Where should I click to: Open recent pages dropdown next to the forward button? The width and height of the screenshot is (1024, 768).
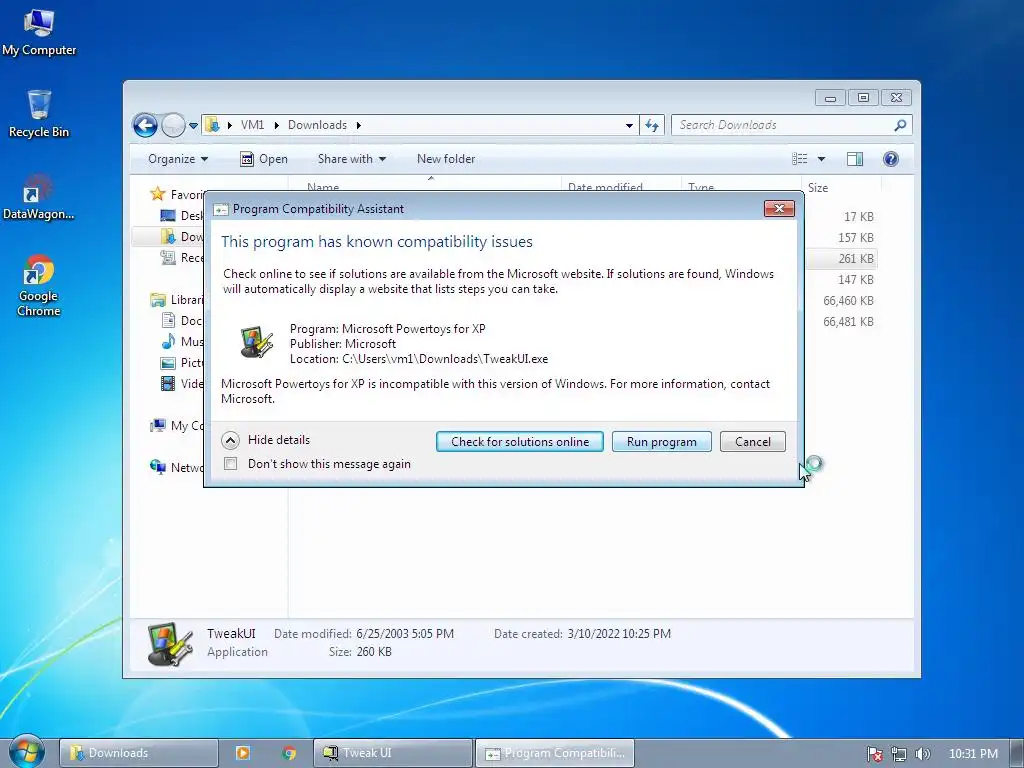tap(193, 125)
